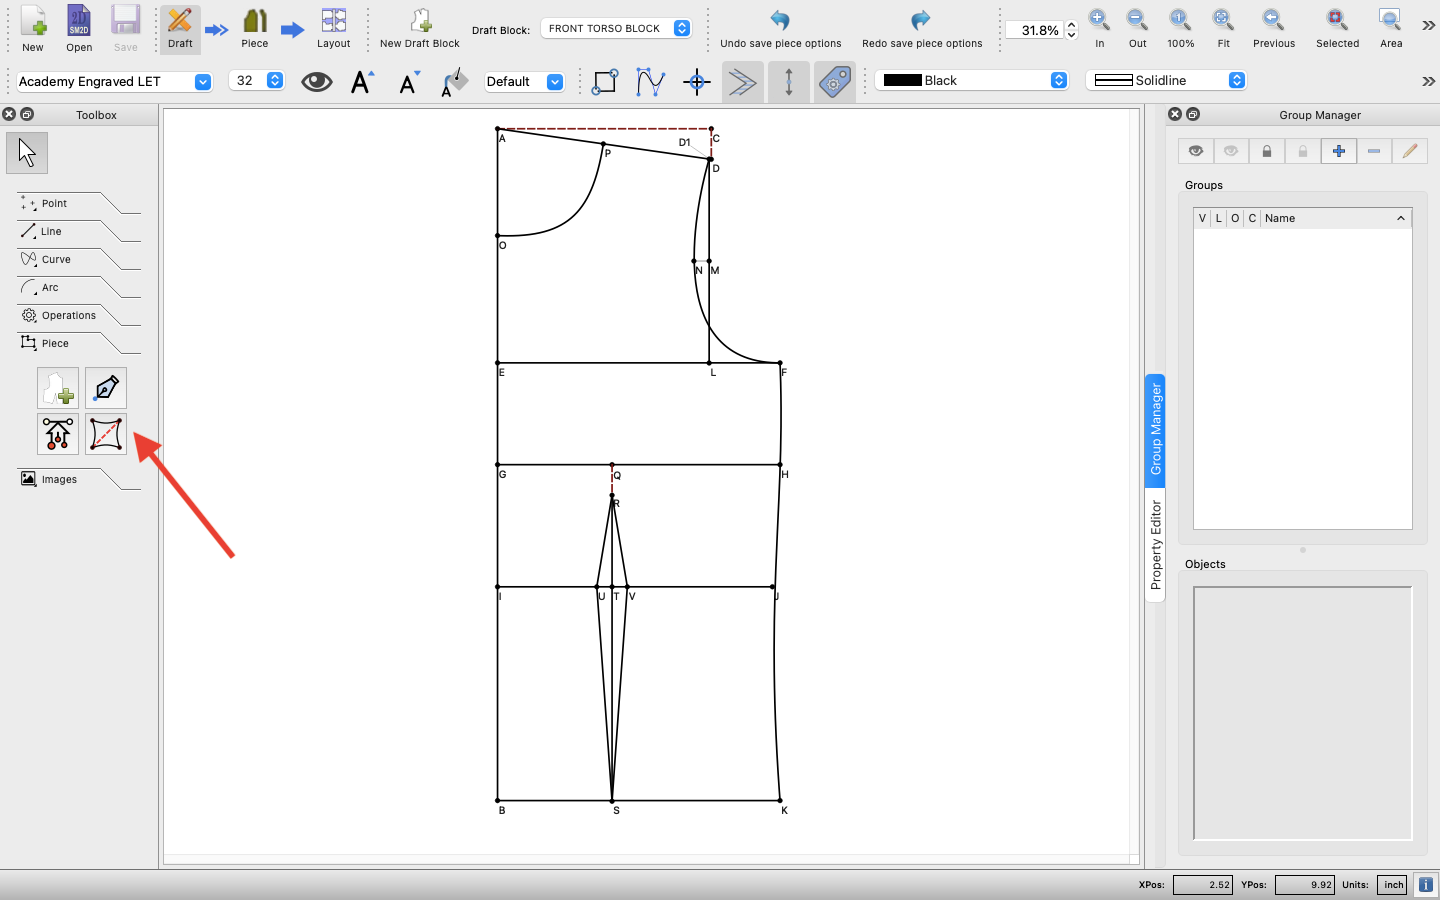The image size is (1440, 900).
Task: Open the Default text style dropdown
Action: tap(524, 81)
